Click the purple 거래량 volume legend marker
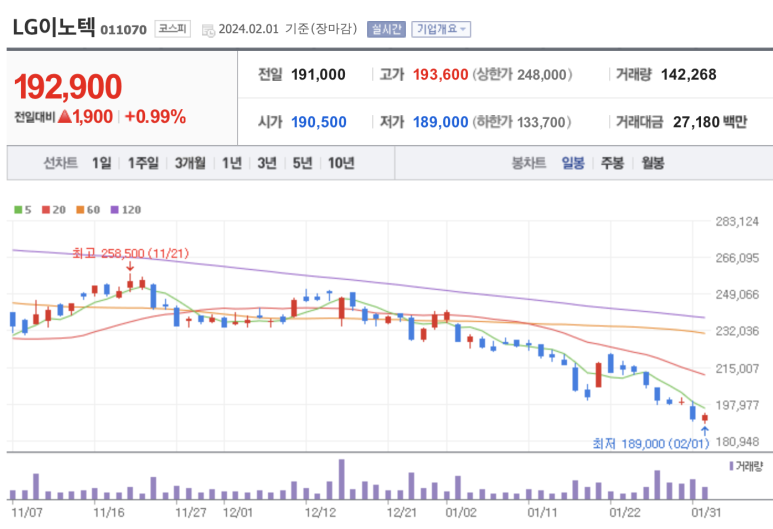 731,466
